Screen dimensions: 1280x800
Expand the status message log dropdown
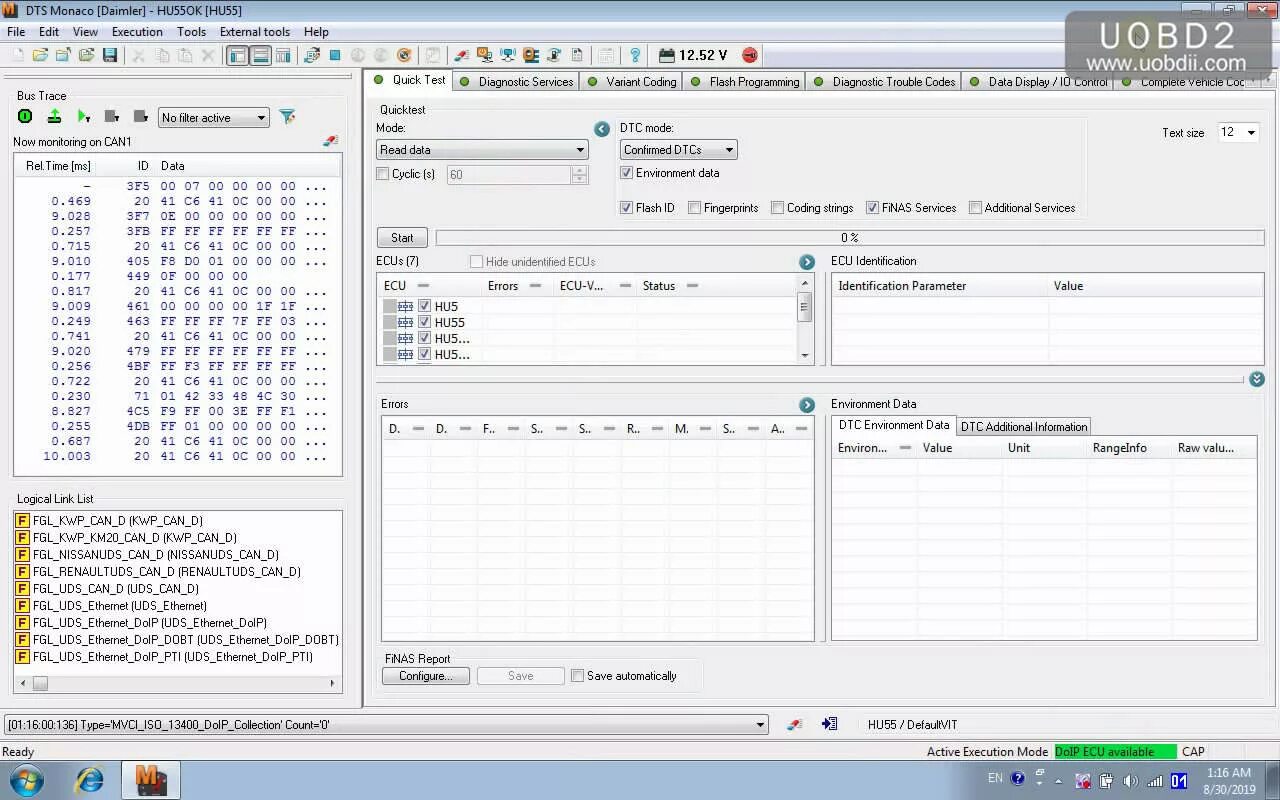760,725
